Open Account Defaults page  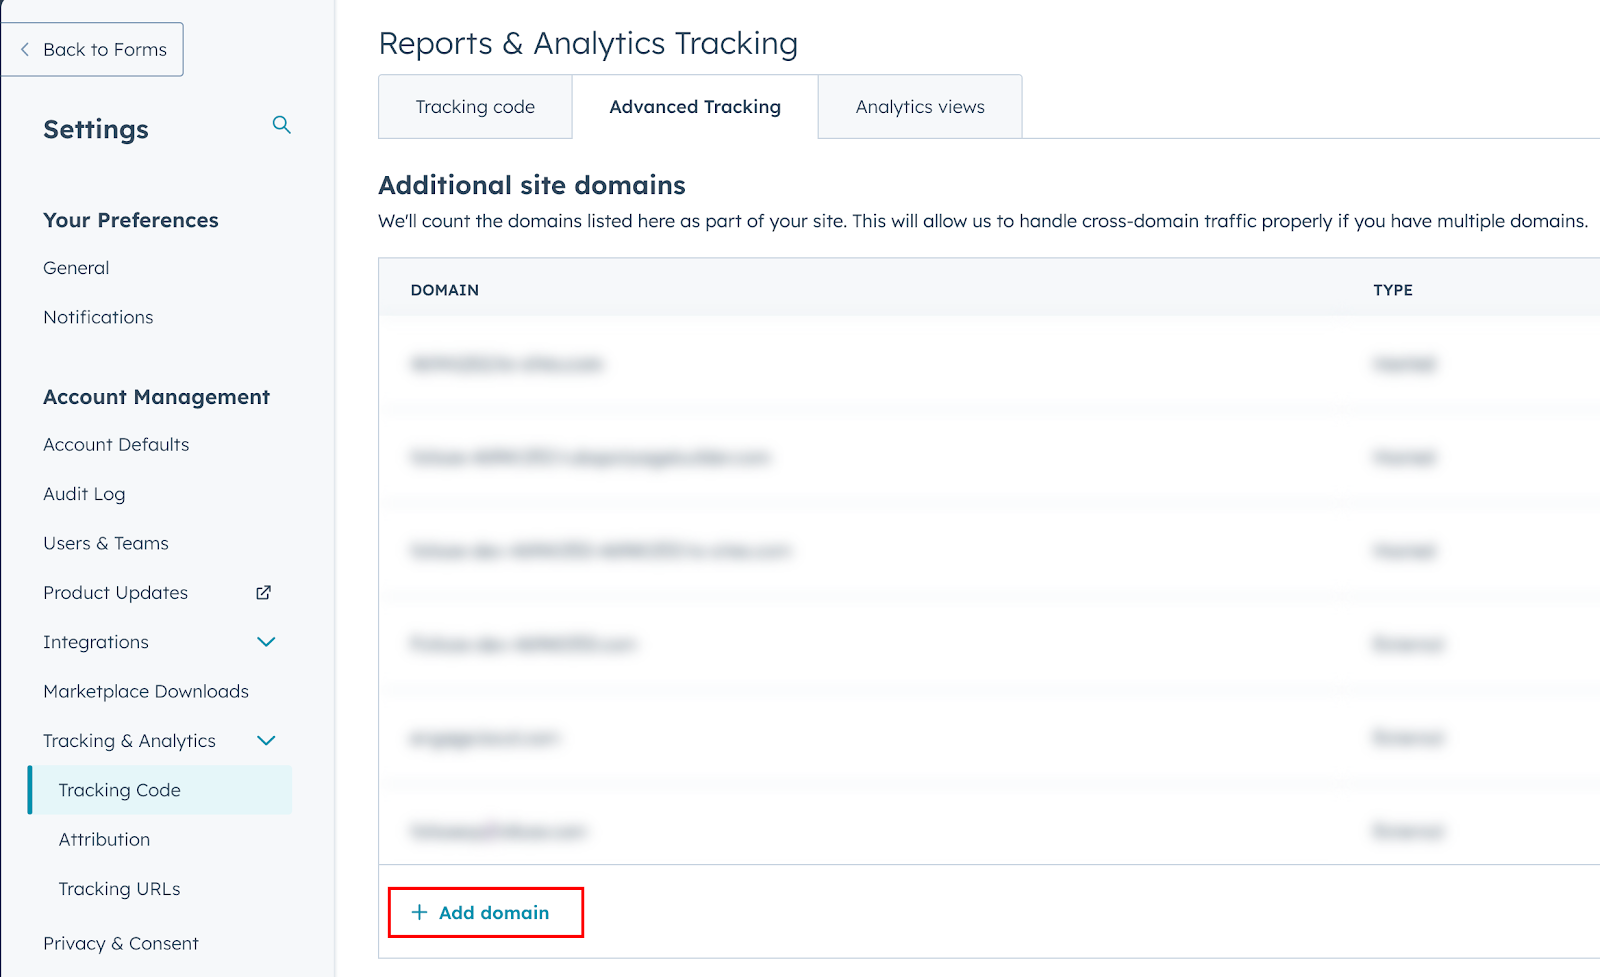tap(116, 445)
